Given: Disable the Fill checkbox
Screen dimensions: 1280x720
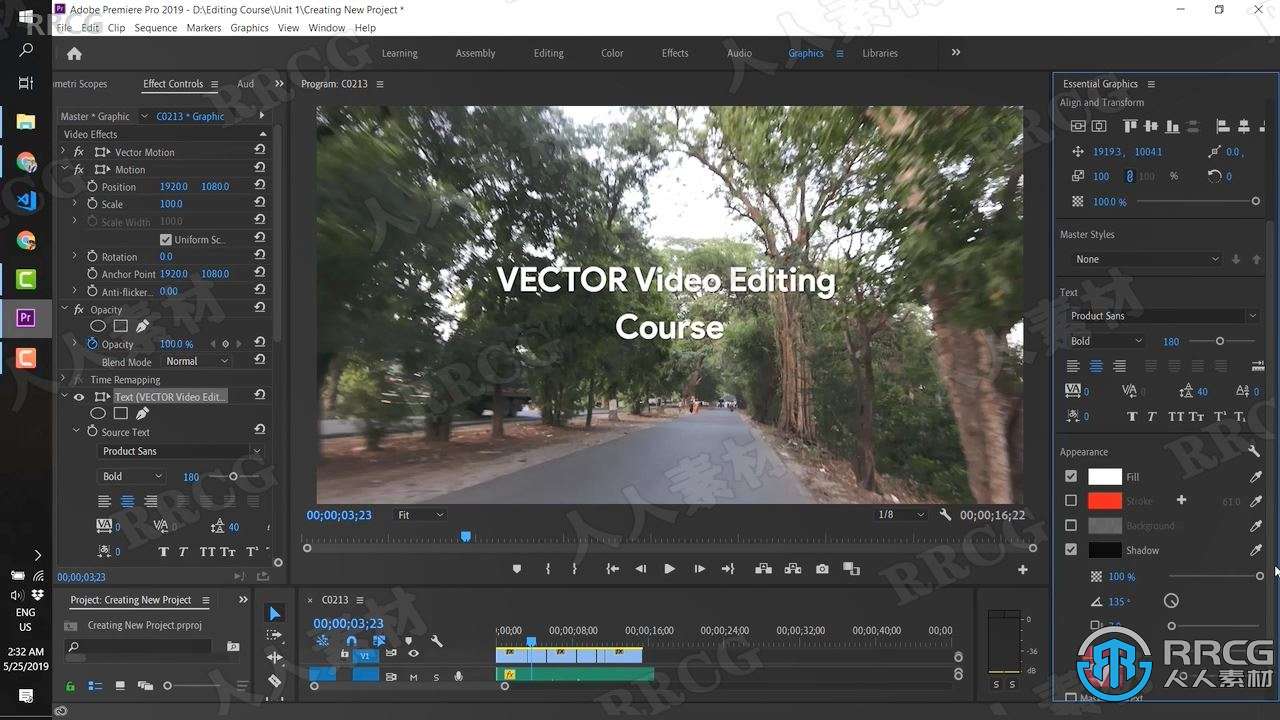Looking at the screenshot, I should coord(1071,477).
